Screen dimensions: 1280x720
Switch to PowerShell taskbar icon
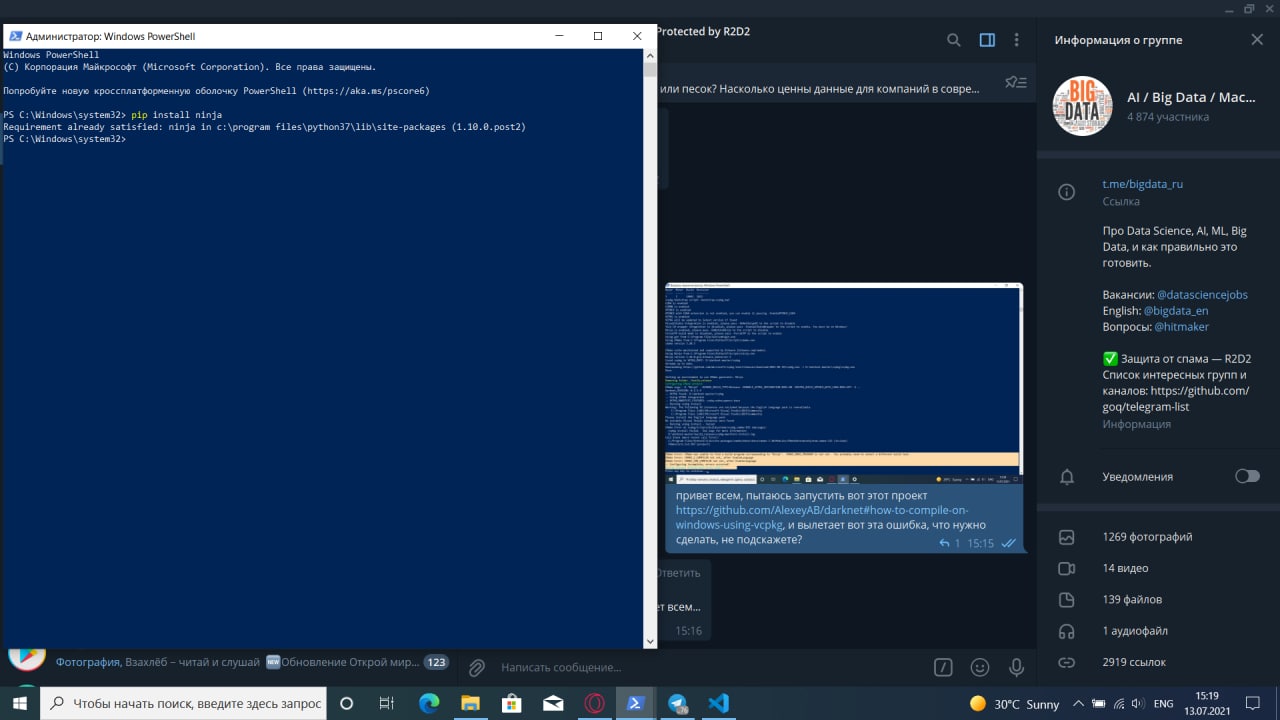point(635,703)
